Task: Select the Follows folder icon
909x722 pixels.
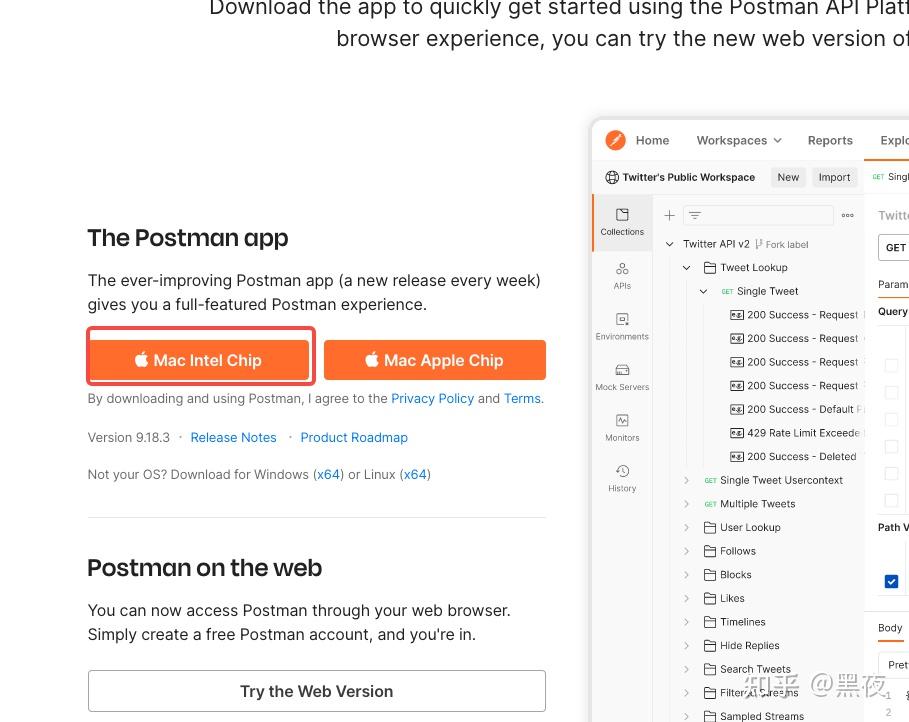Action: (710, 551)
